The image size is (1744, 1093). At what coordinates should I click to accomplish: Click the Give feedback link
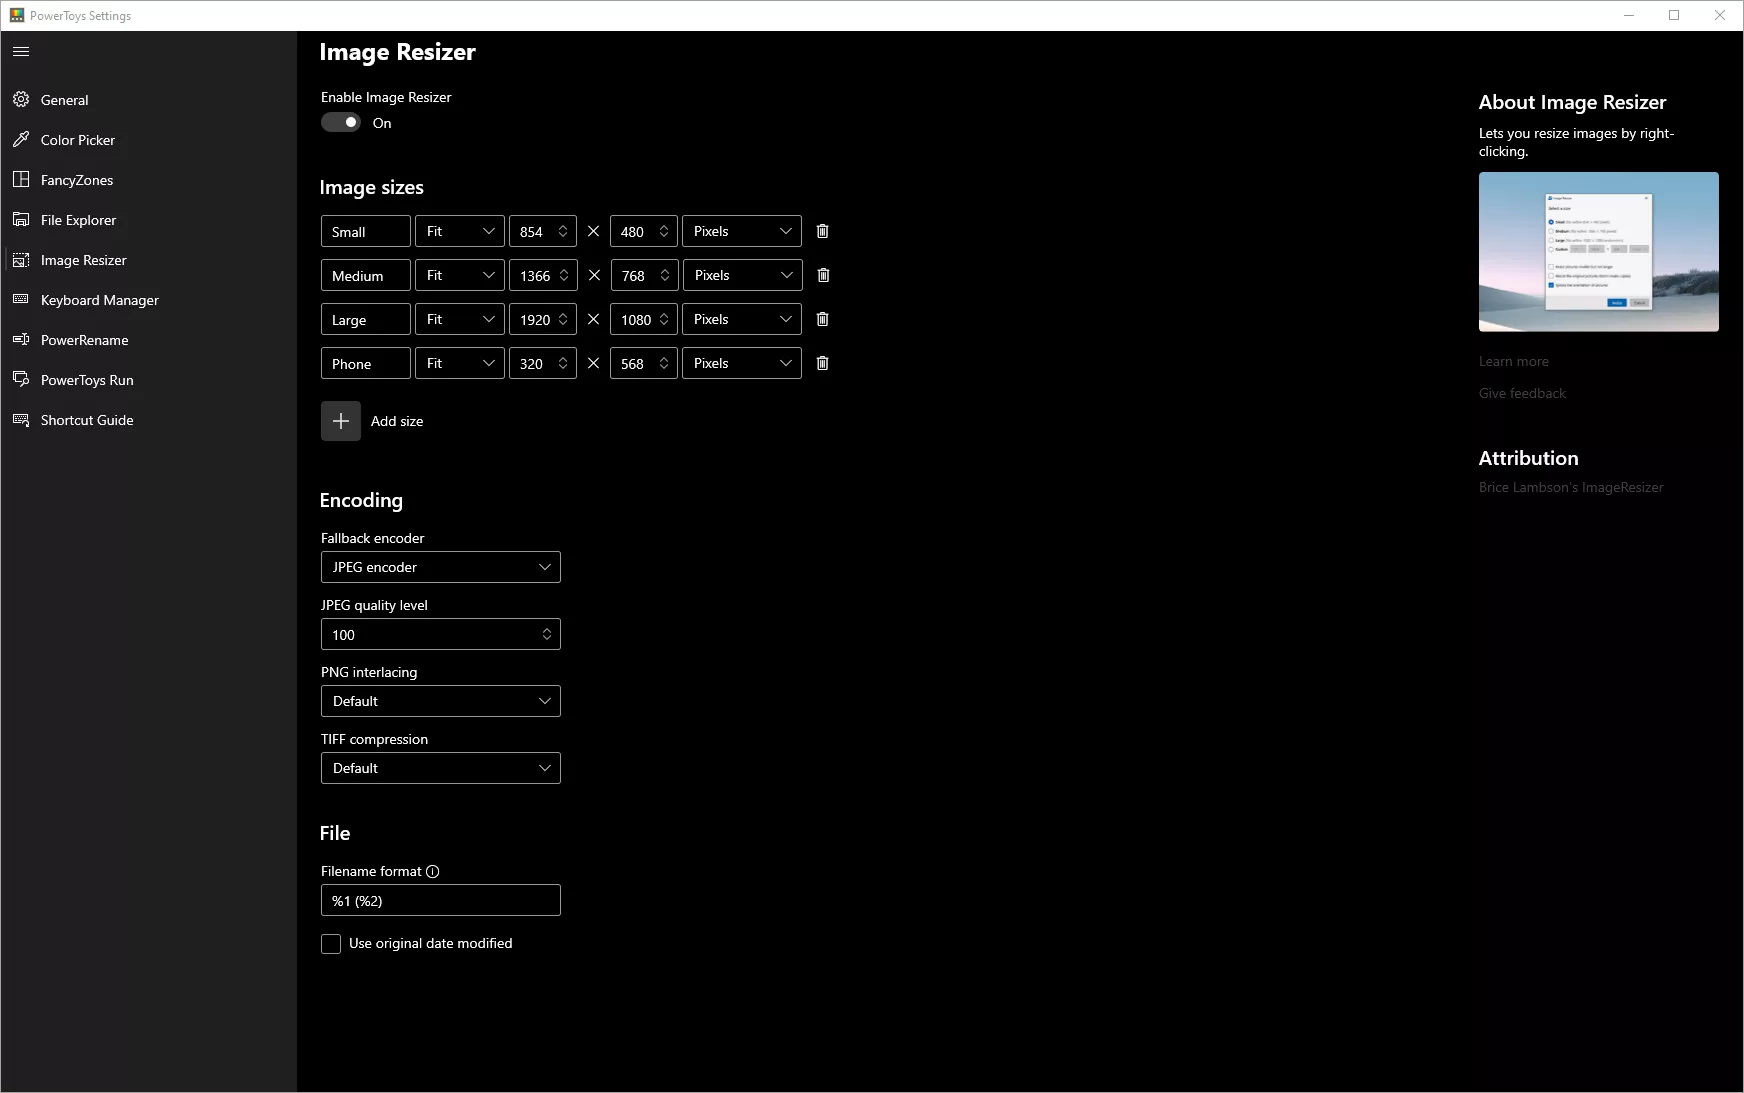pos(1522,394)
